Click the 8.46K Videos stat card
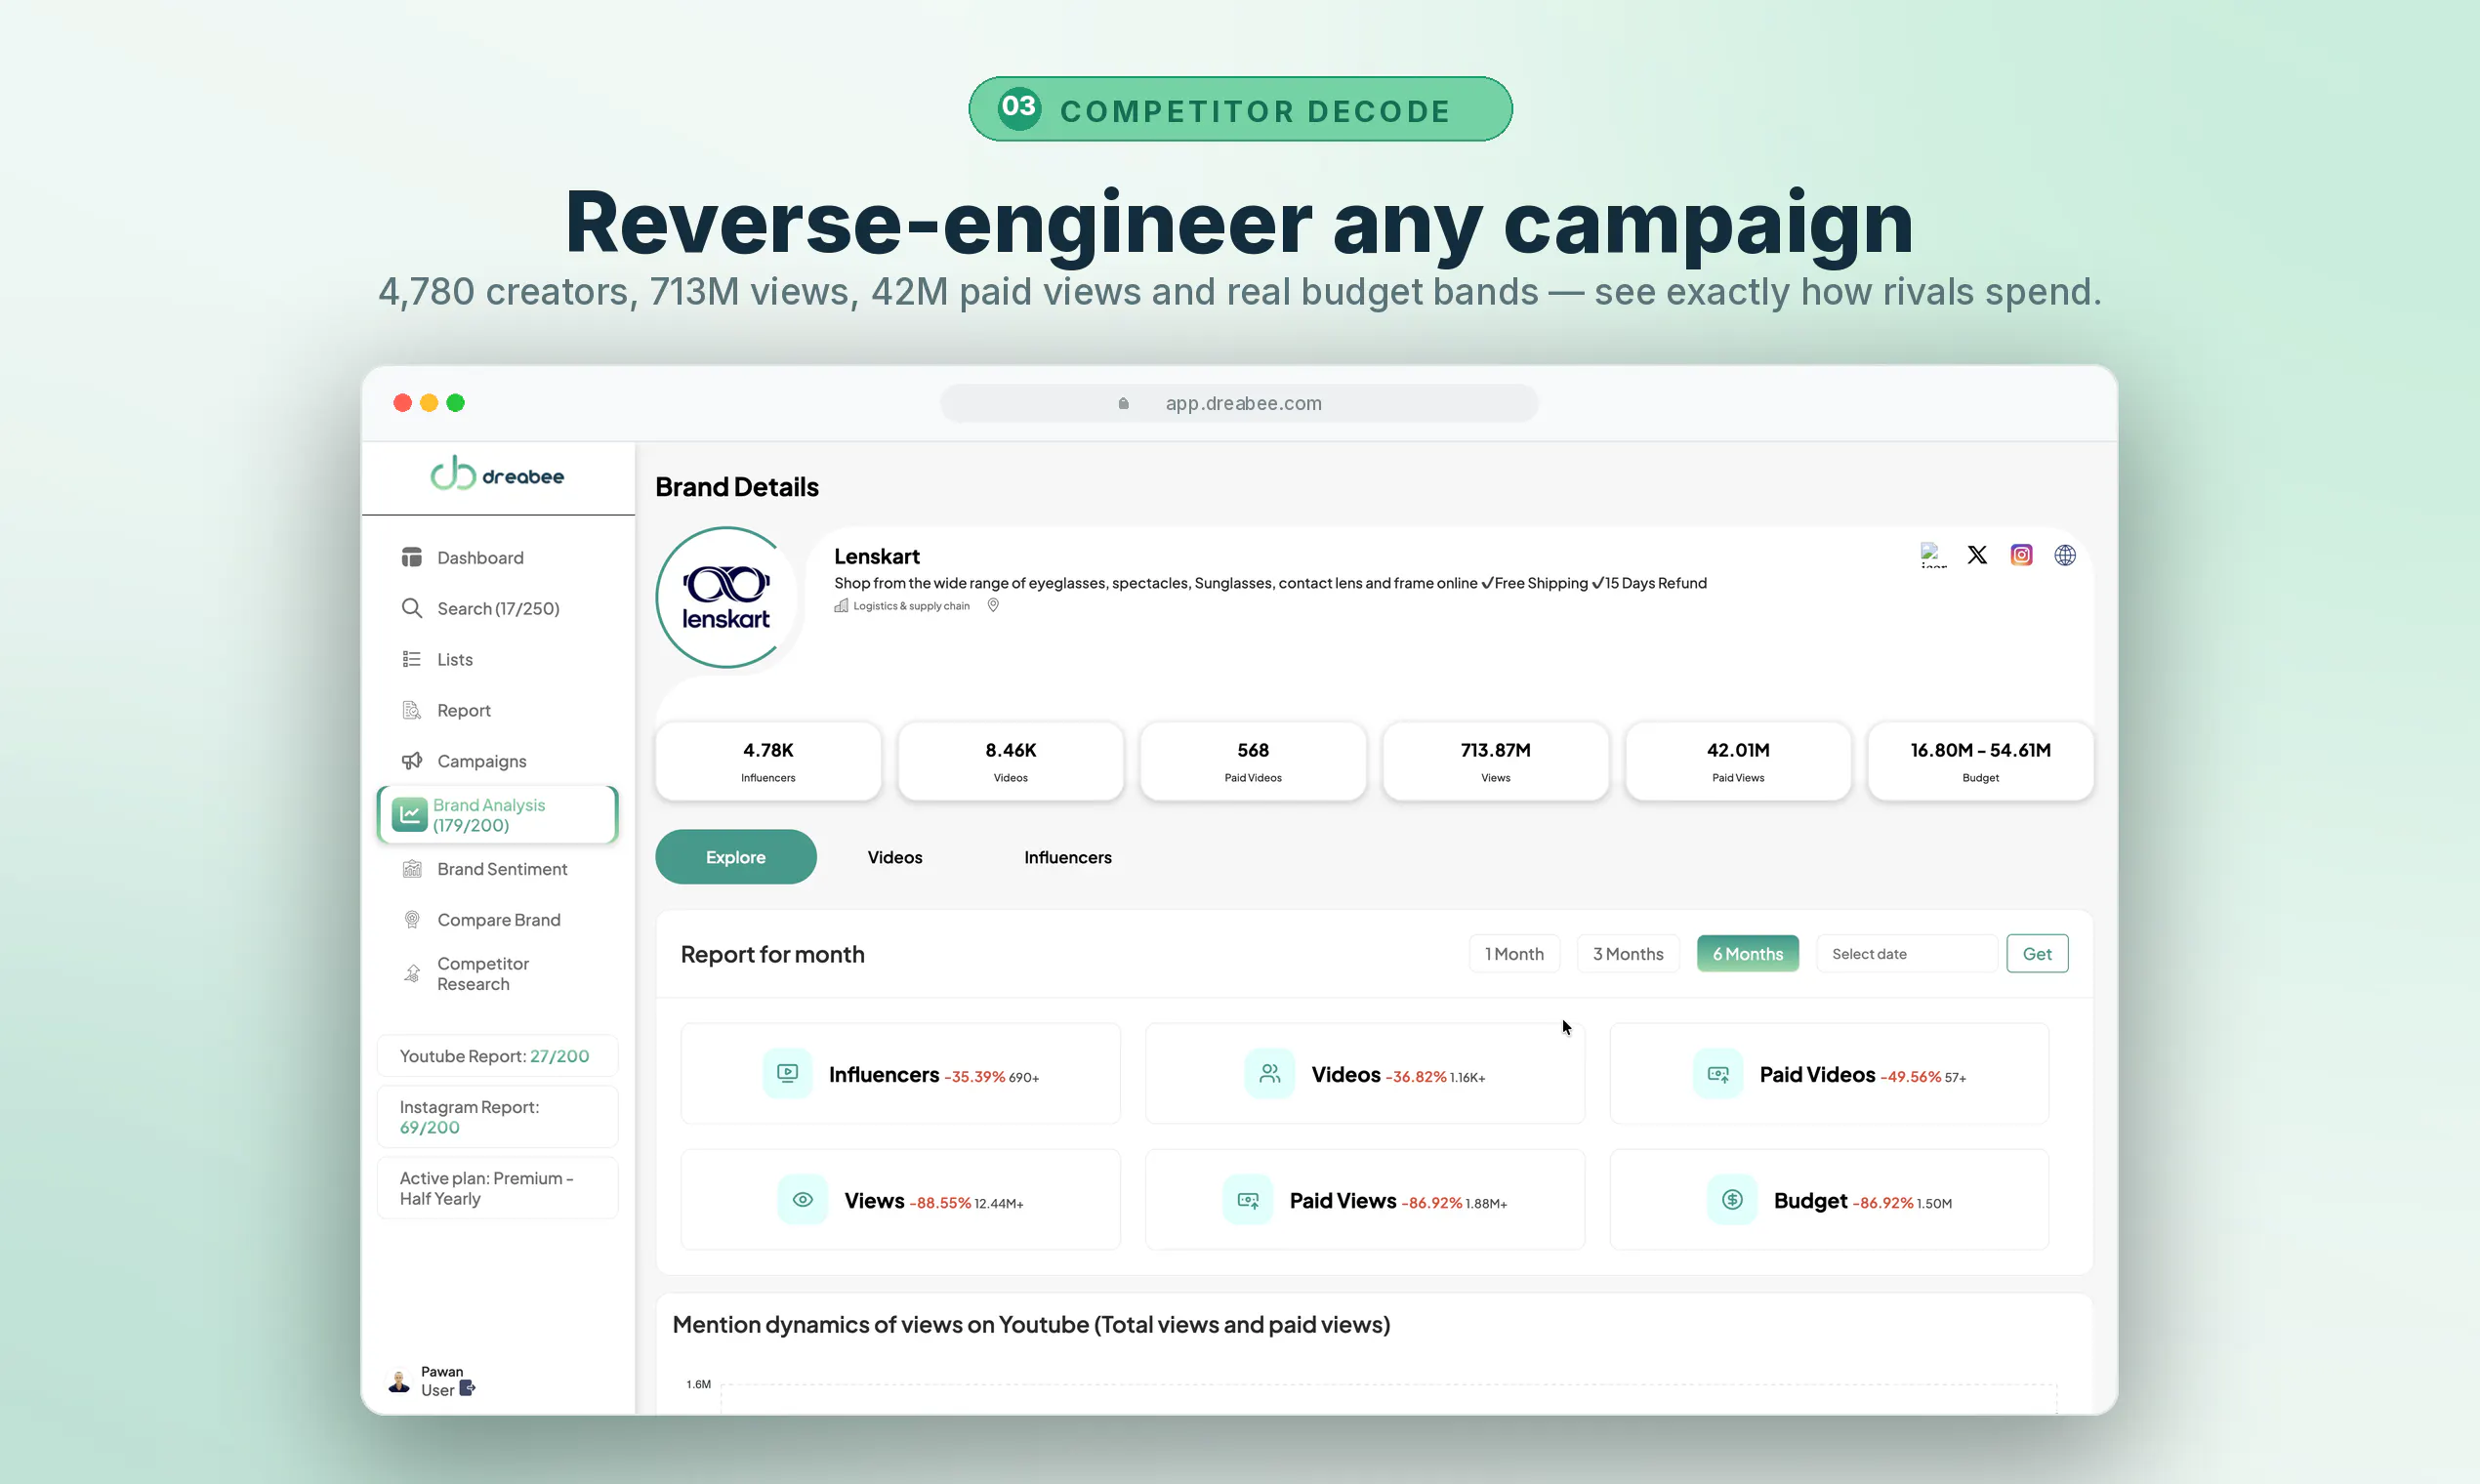 1010,761
